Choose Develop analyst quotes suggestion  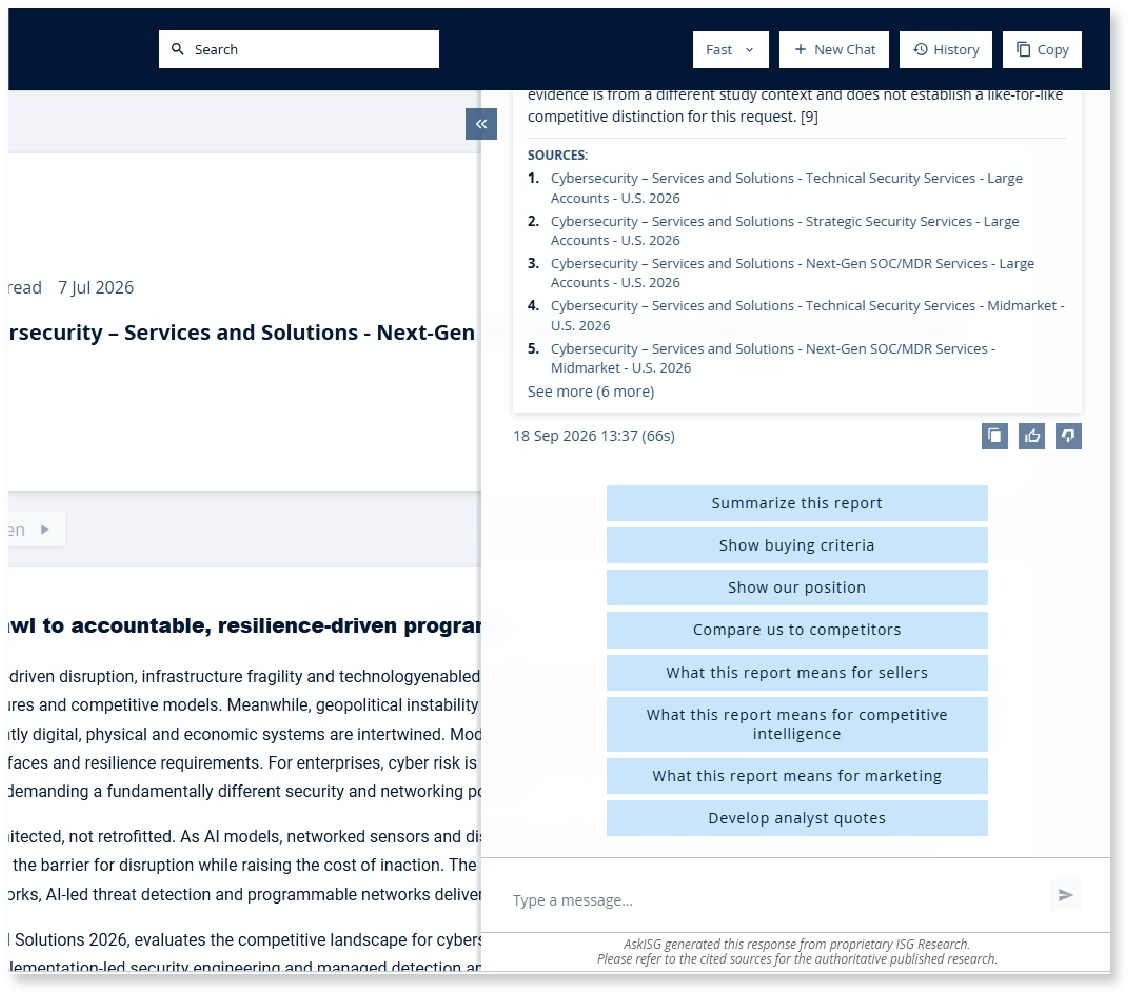click(x=797, y=818)
